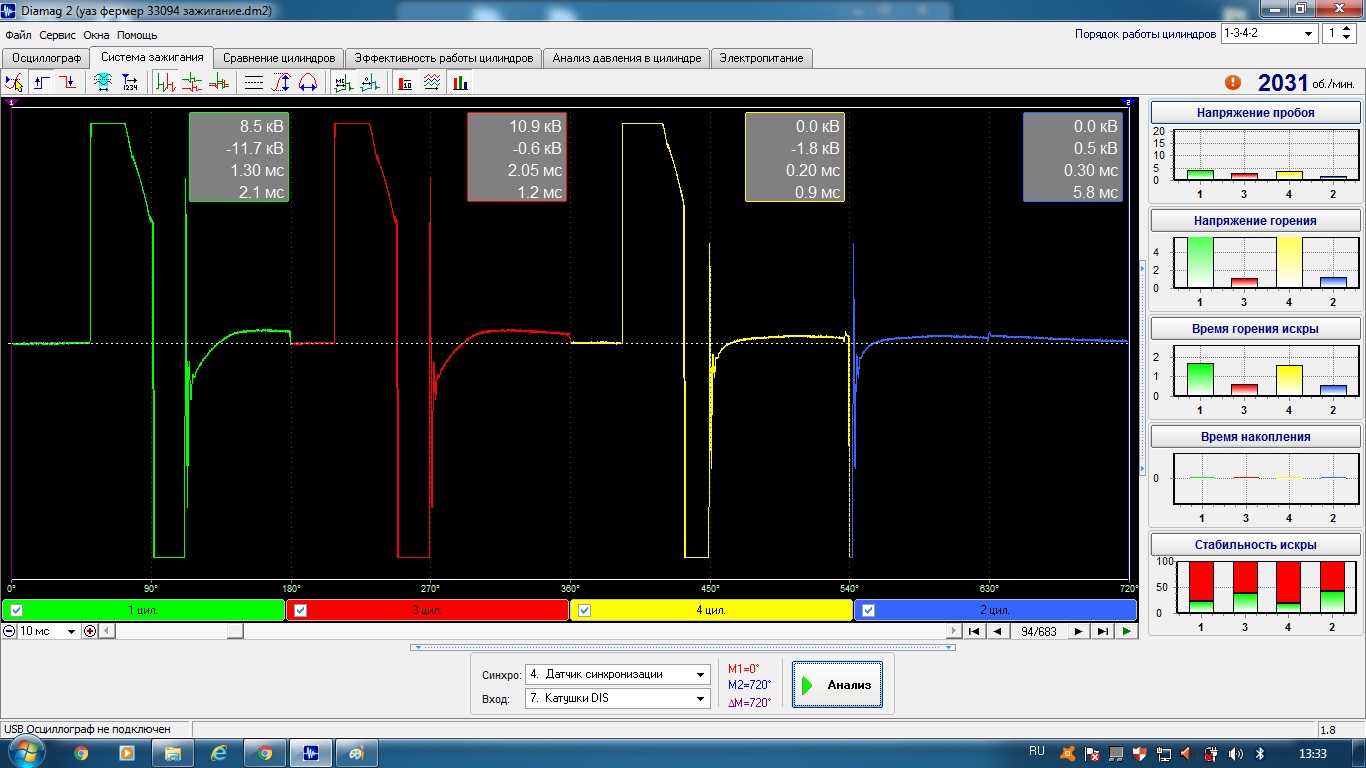Click the stacked green and red waveforms icon

(x=192, y=83)
